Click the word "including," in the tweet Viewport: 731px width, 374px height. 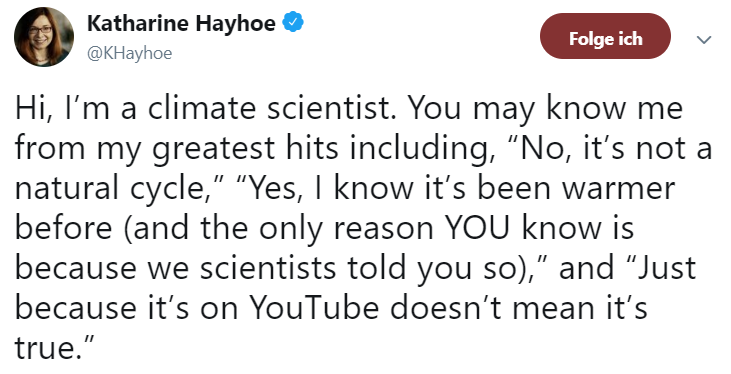coord(423,148)
